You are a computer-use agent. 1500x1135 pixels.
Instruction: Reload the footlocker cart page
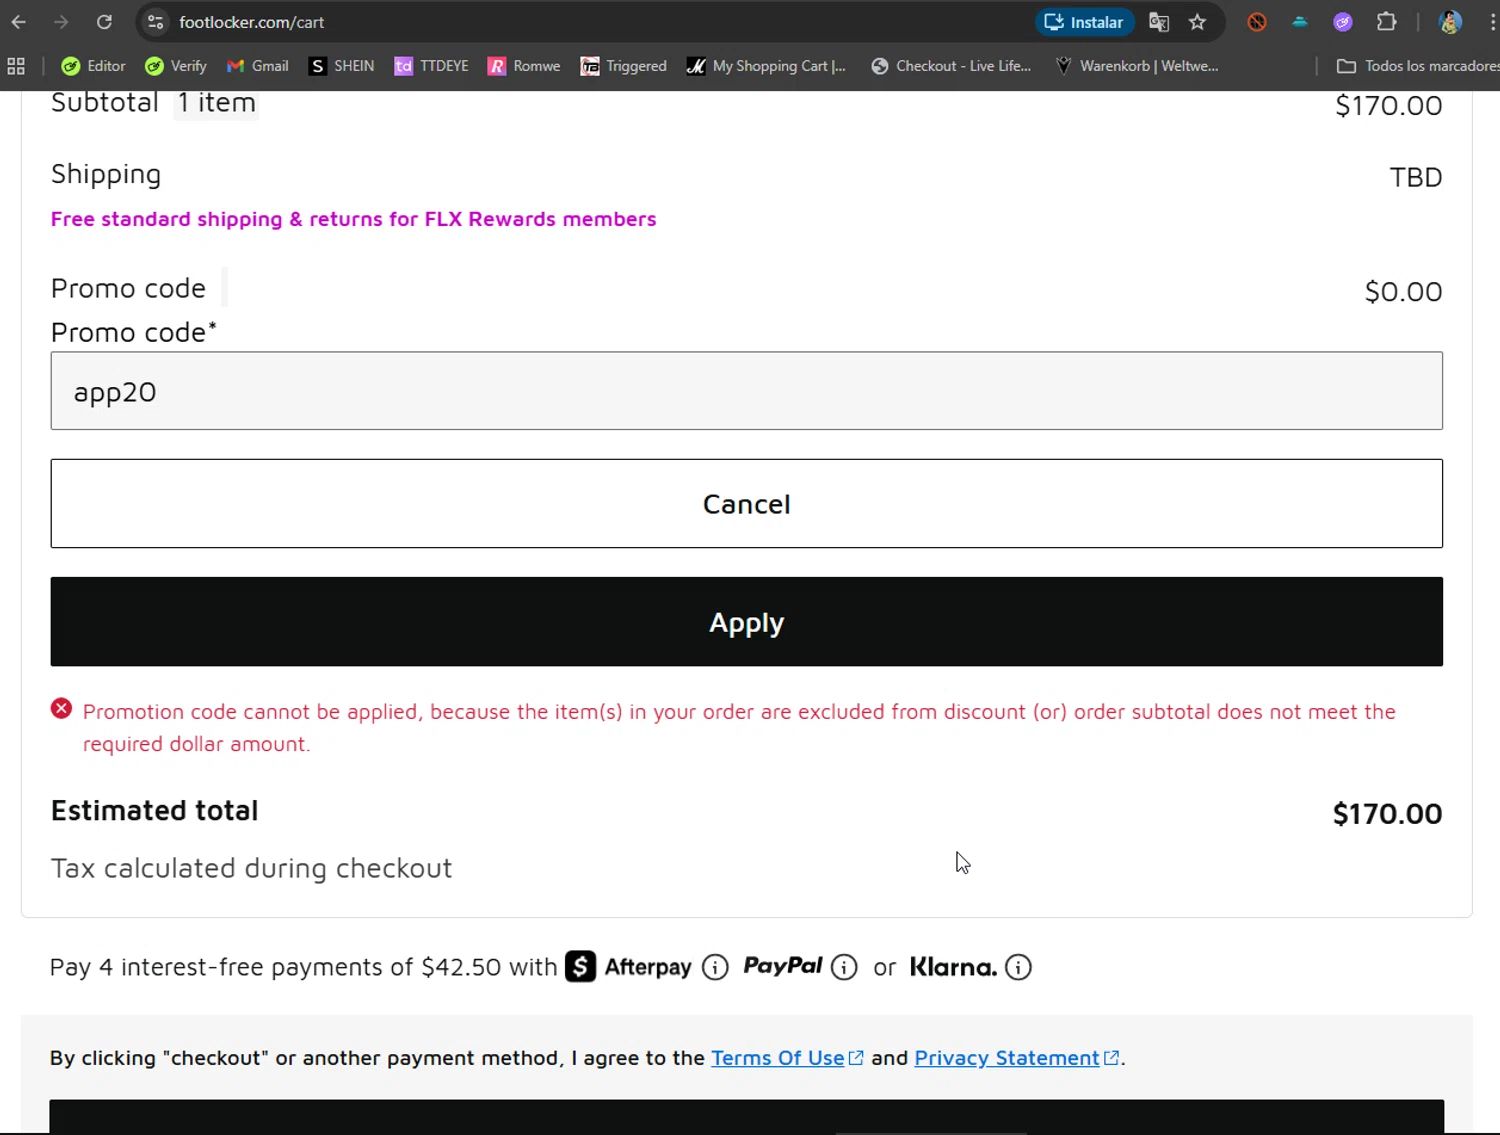tap(104, 22)
